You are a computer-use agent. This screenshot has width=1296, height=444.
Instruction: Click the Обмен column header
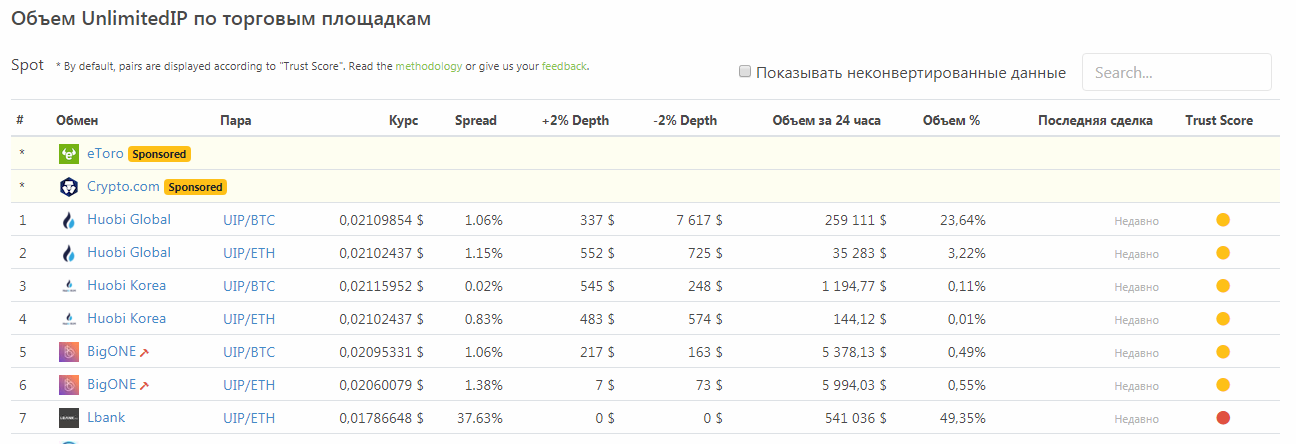pyautogui.click(x=77, y=120)
